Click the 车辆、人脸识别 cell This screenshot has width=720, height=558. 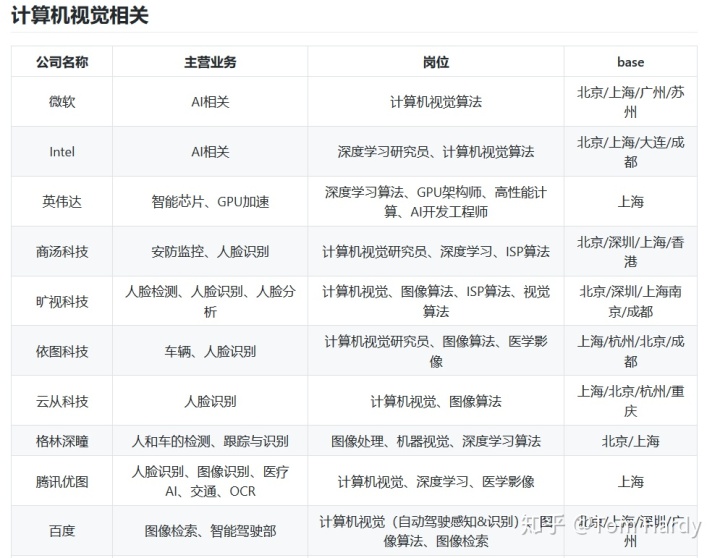tap(210, 352)
